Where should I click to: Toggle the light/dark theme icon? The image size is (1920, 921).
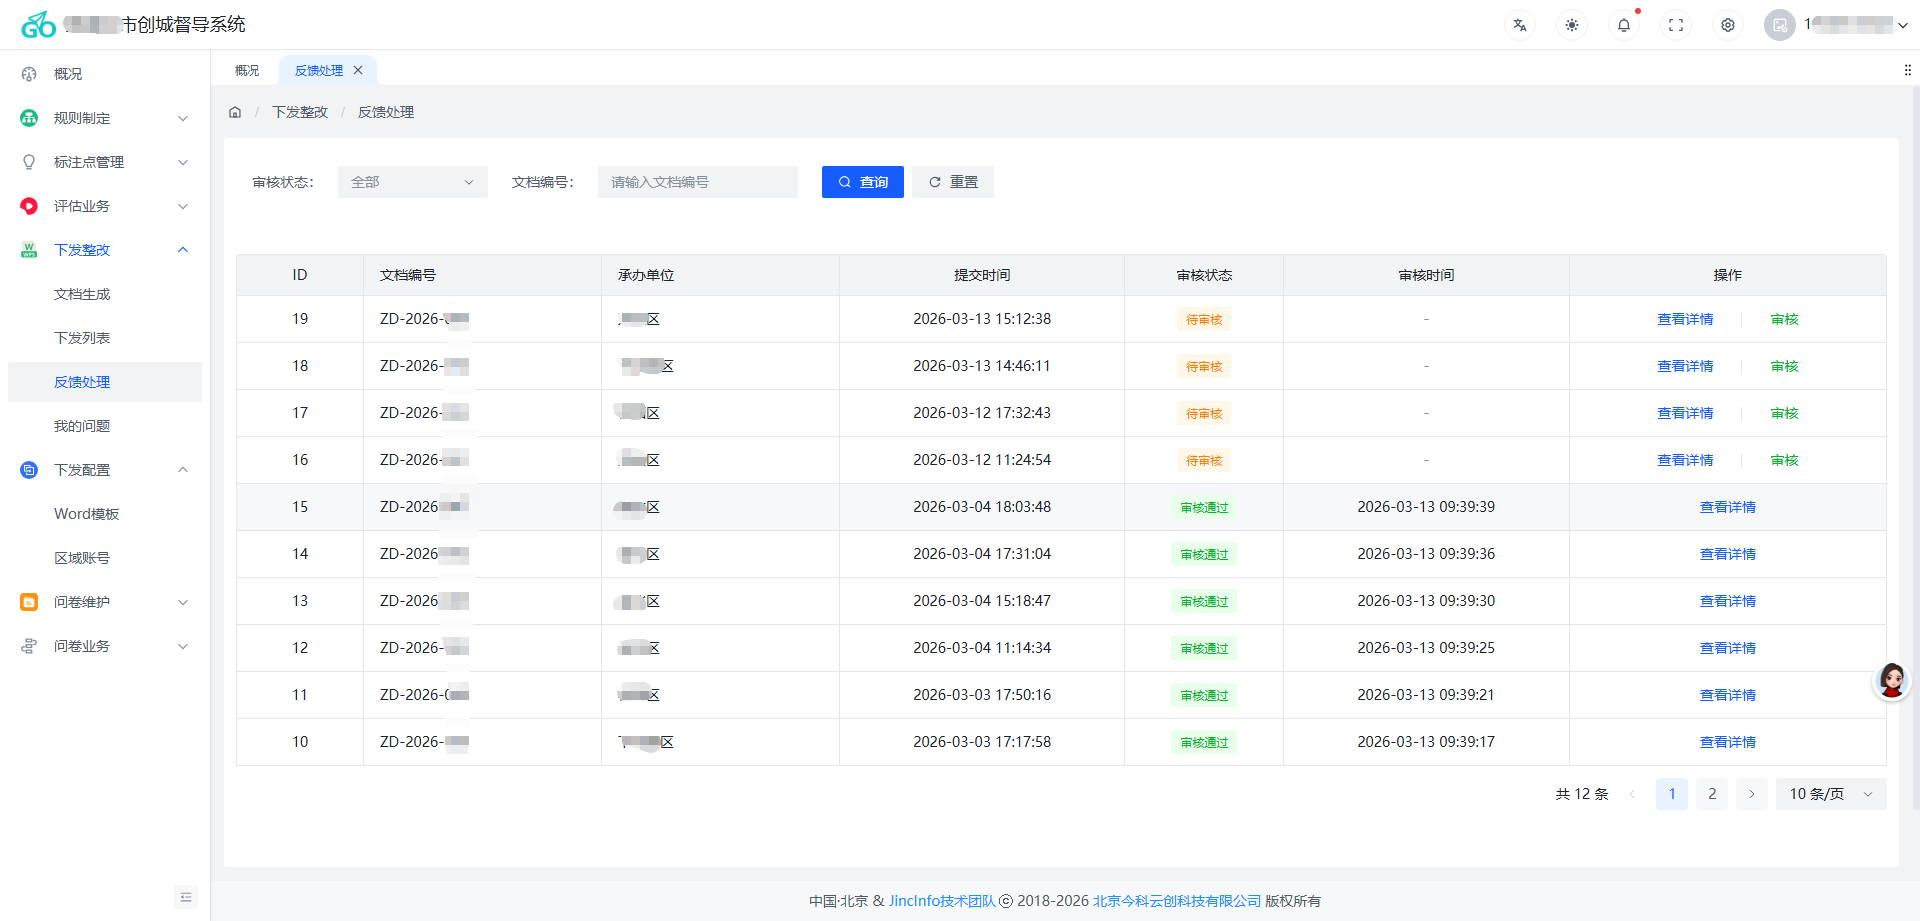coord(1572,25)
